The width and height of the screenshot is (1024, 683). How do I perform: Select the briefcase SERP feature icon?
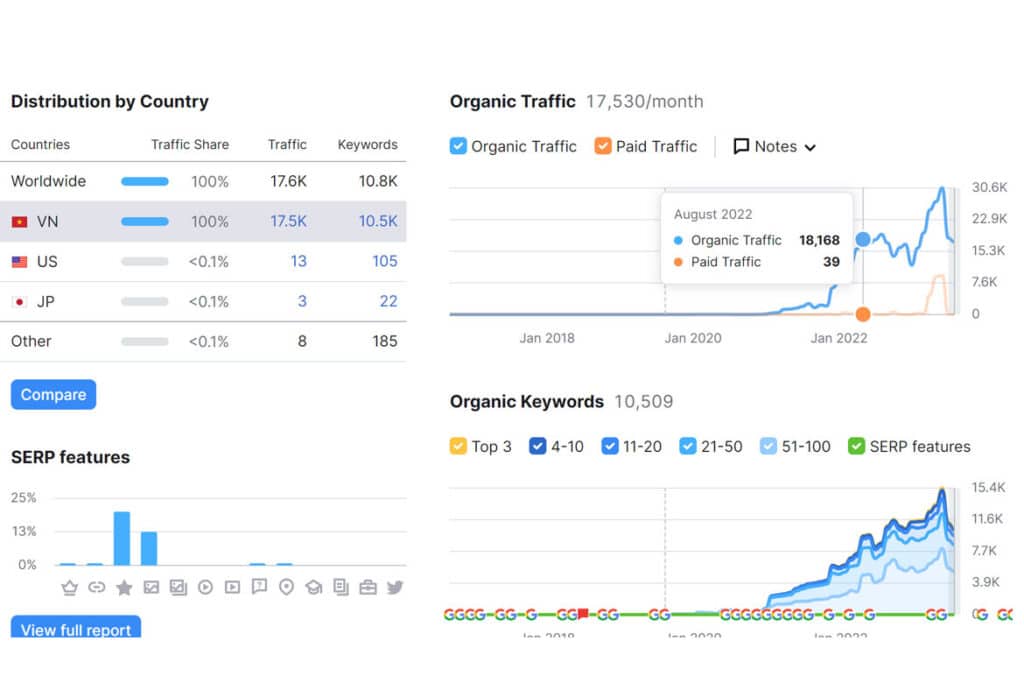coord(368,588)
